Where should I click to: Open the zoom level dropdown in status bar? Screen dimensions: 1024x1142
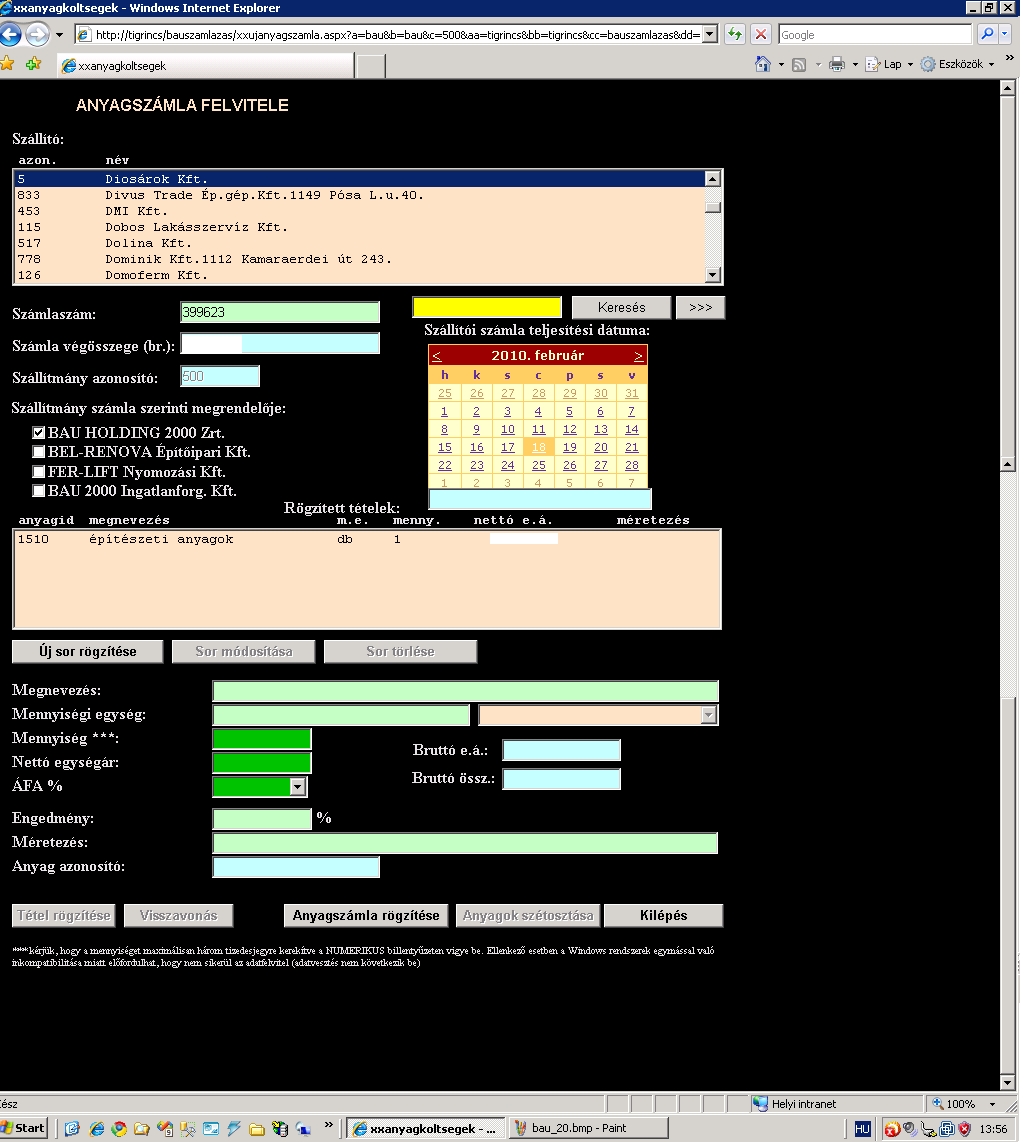click(993, 1104)
